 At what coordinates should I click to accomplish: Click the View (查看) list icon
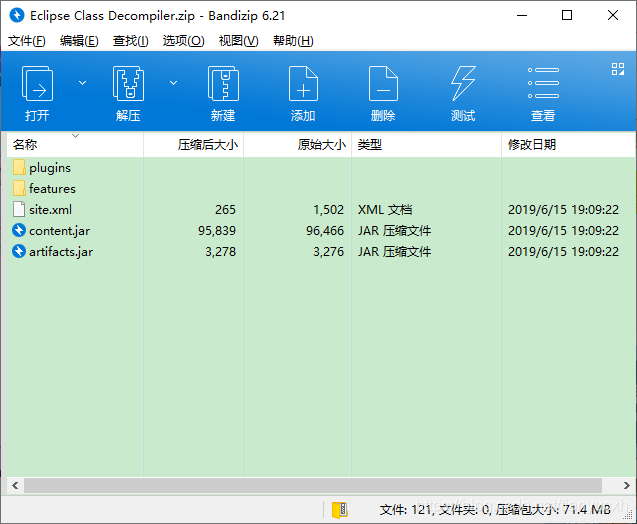tap(543, 83)
